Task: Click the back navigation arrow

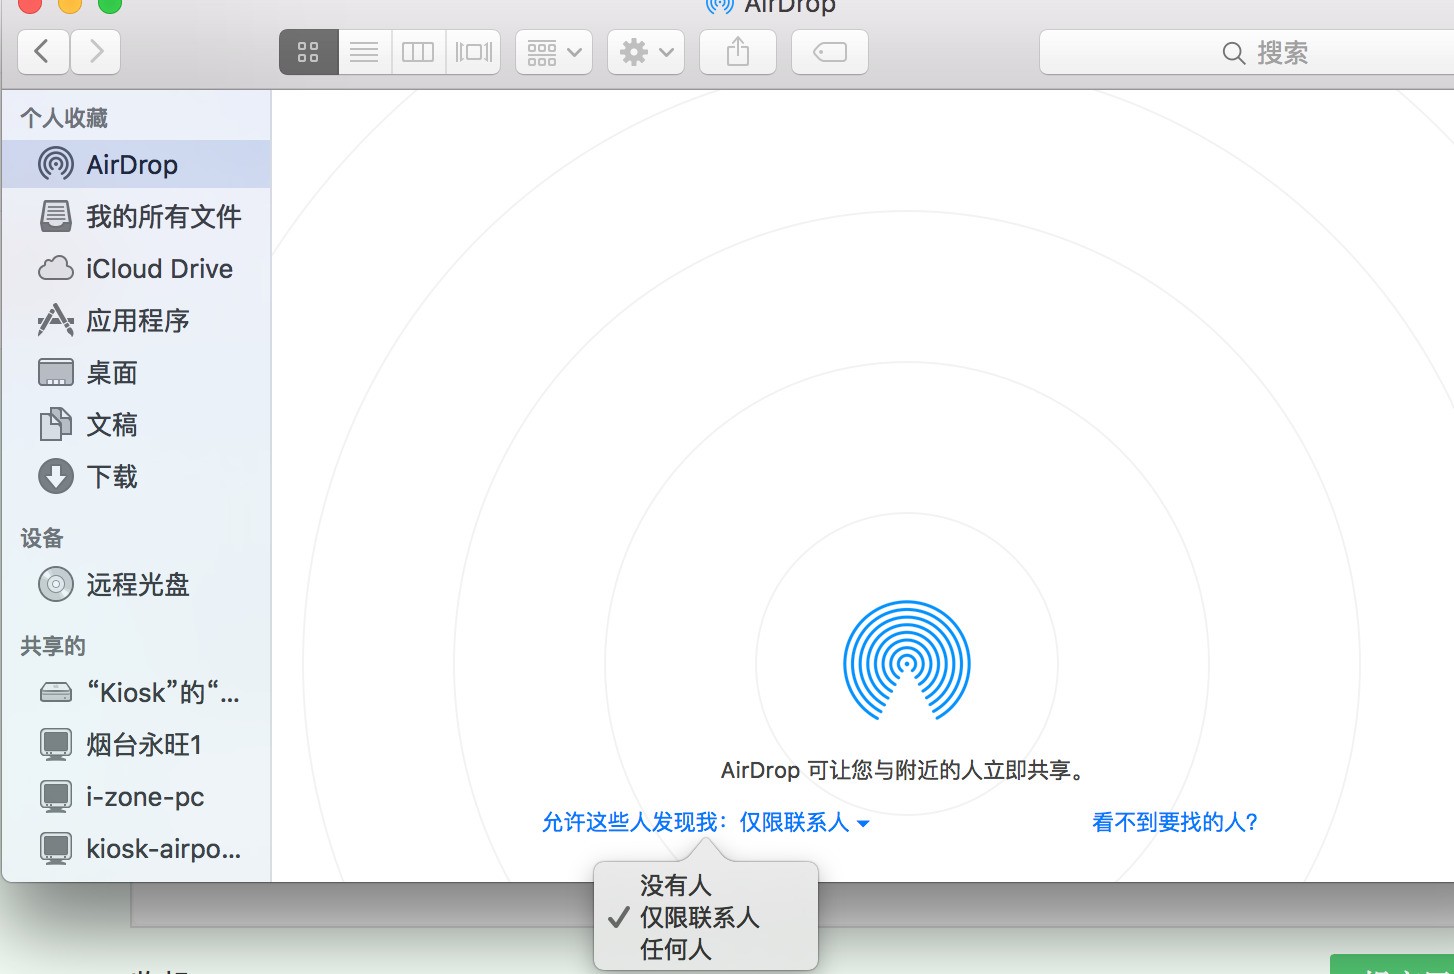Action: tap(43, 51)
